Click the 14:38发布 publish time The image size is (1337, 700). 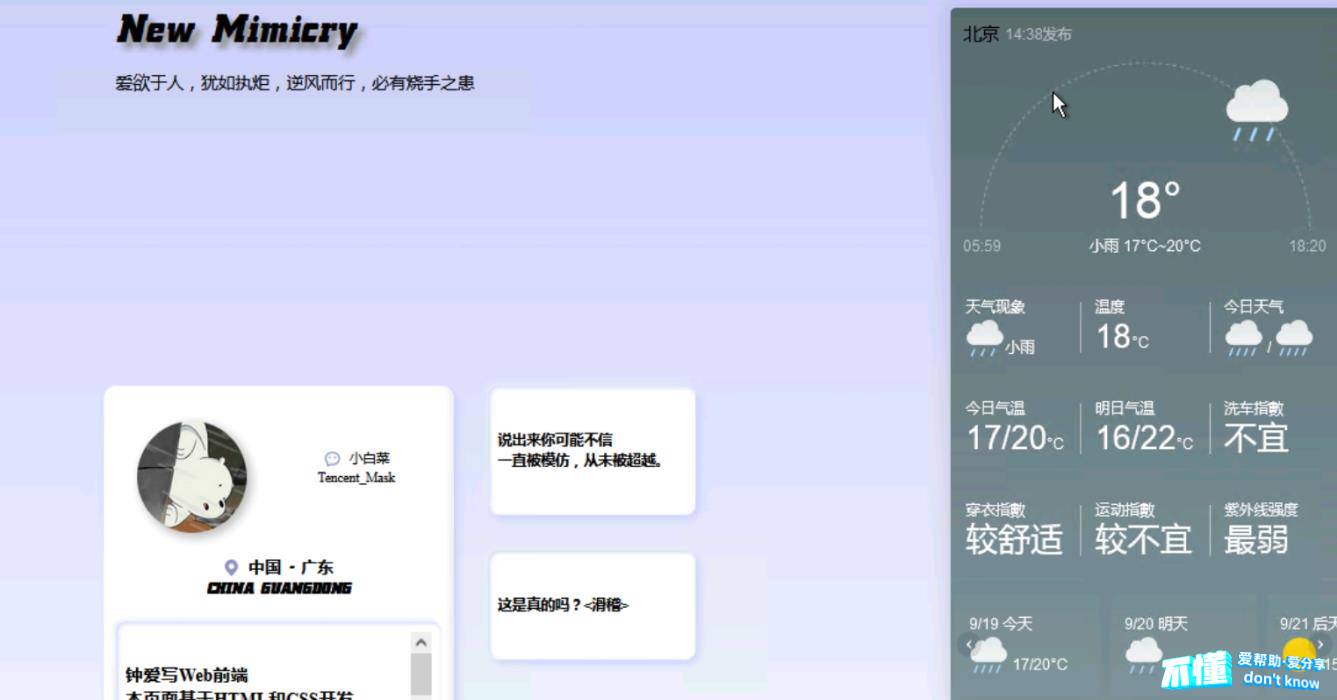tap(1038, 34)
